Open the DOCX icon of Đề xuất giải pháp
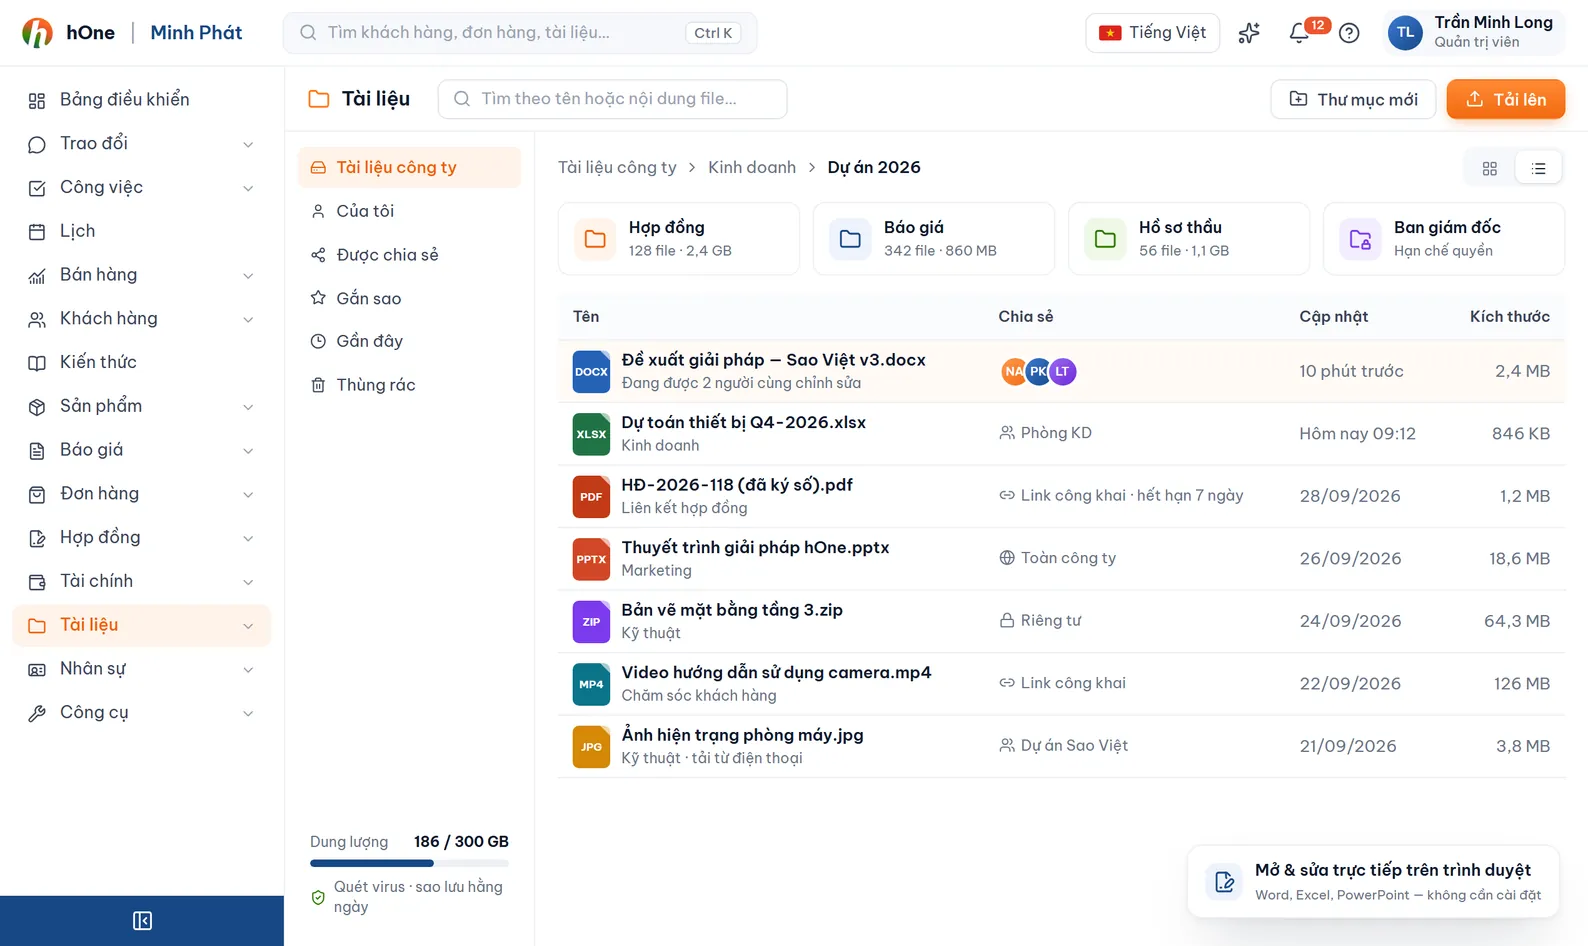 (x=591, y=371)
